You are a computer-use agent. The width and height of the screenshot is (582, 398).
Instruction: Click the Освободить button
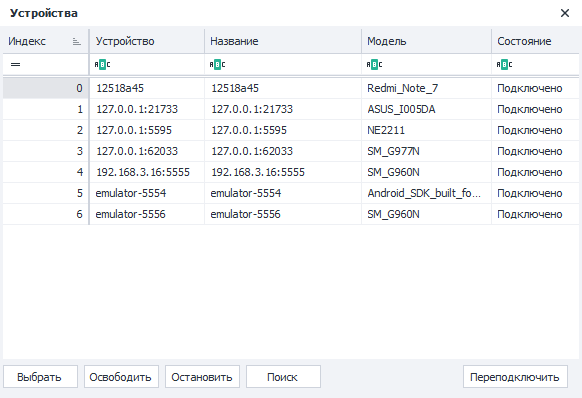[x=121, y=377]
